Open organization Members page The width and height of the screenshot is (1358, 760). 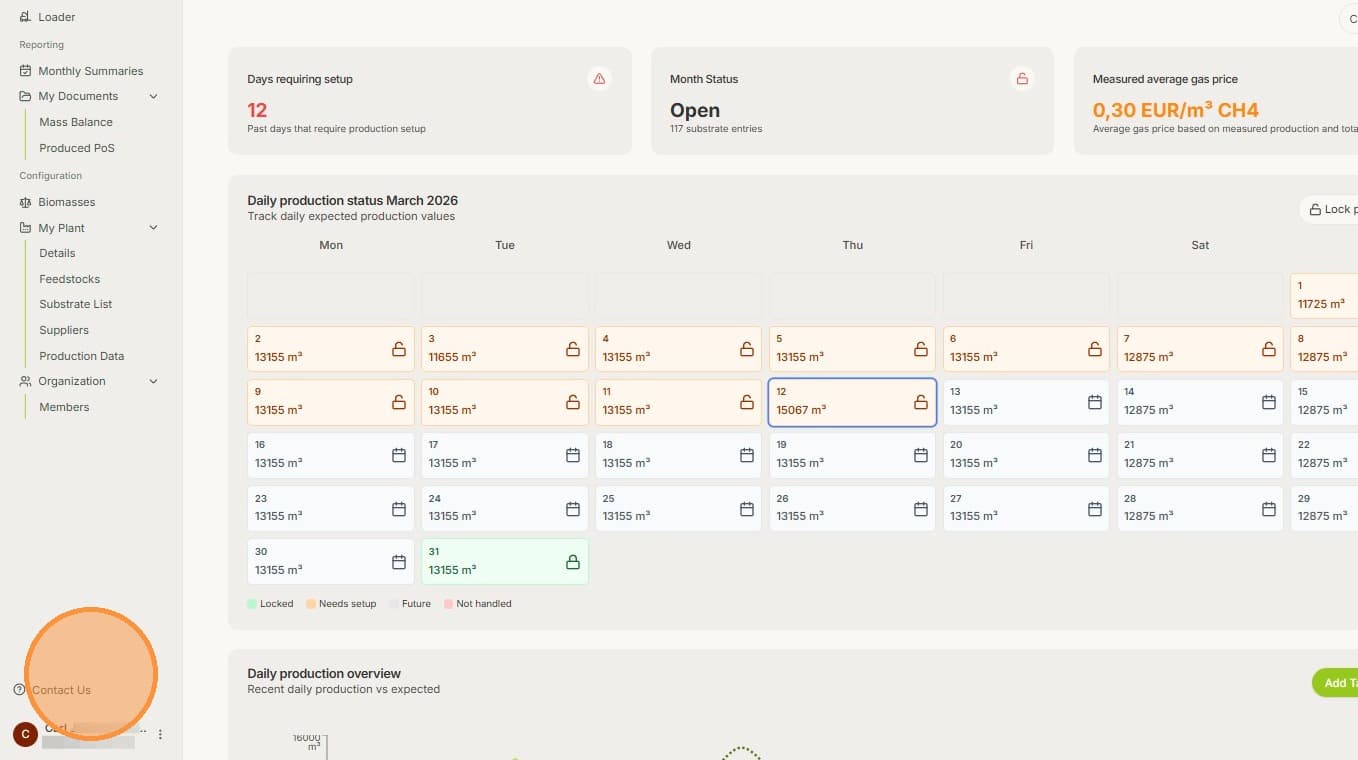(64, 407)
